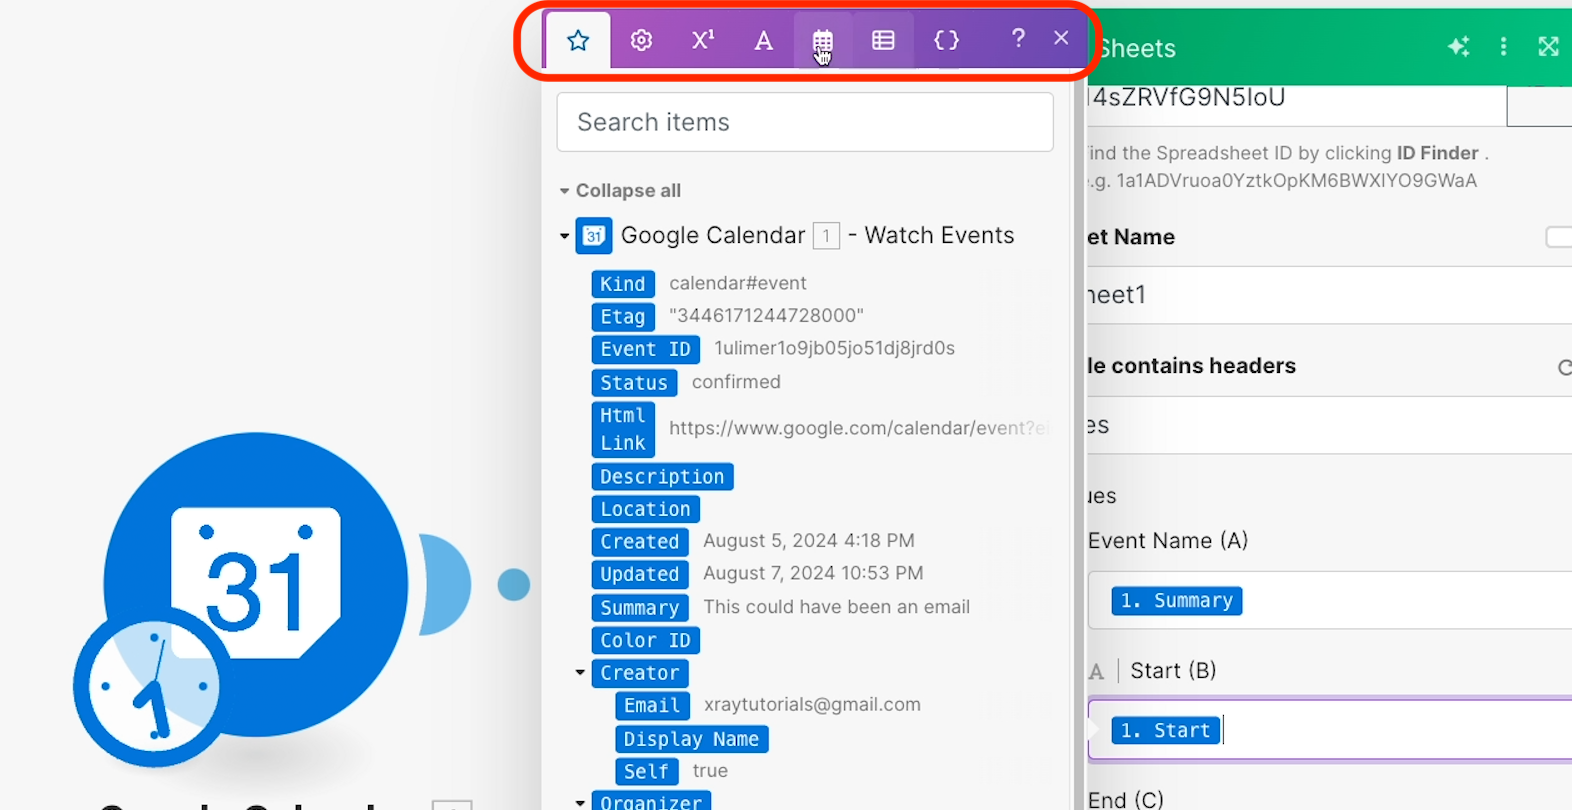1572x810 pixels.
Task: Insert the Location variable pill
Action: click(x=645, y=509)
